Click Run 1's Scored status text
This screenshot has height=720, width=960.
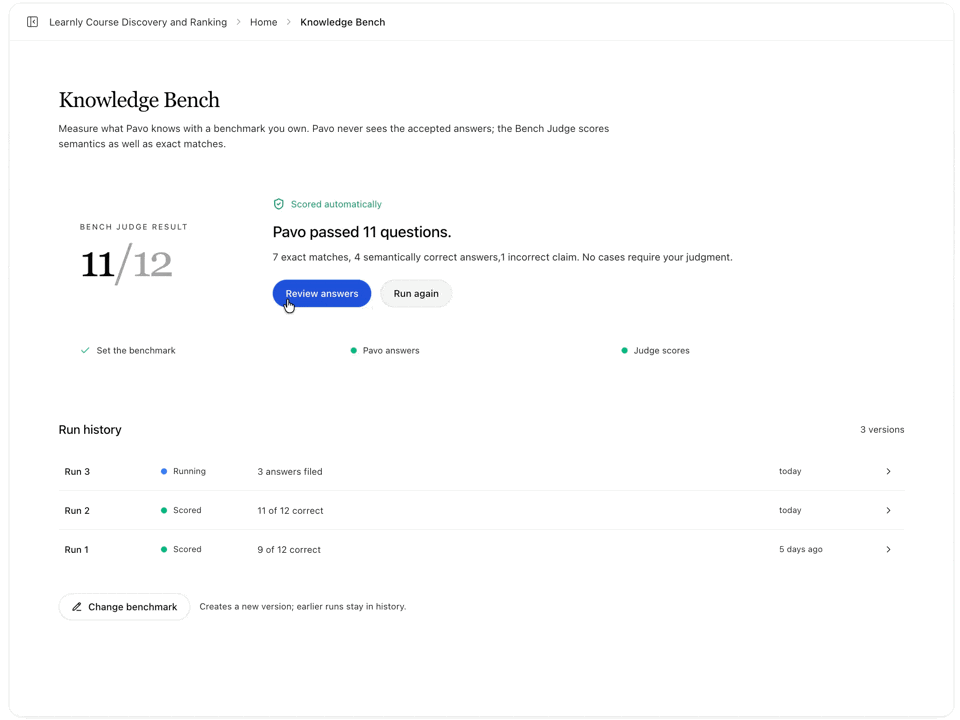187,549
